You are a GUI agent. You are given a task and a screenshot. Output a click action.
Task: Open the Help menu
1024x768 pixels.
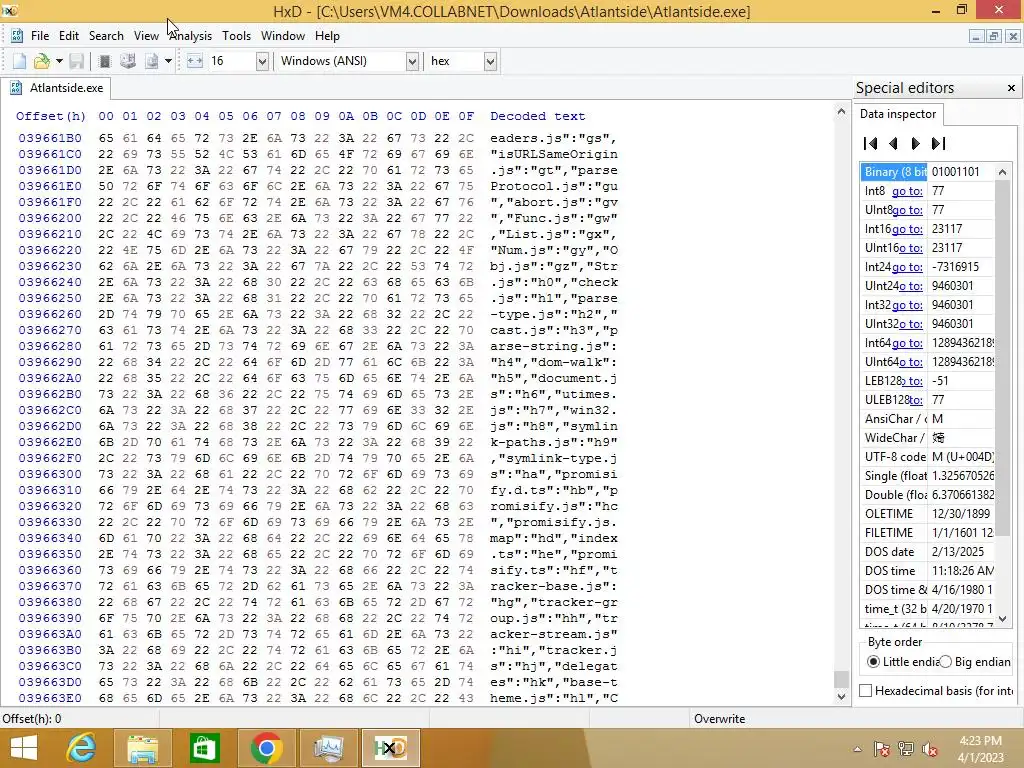327,36
